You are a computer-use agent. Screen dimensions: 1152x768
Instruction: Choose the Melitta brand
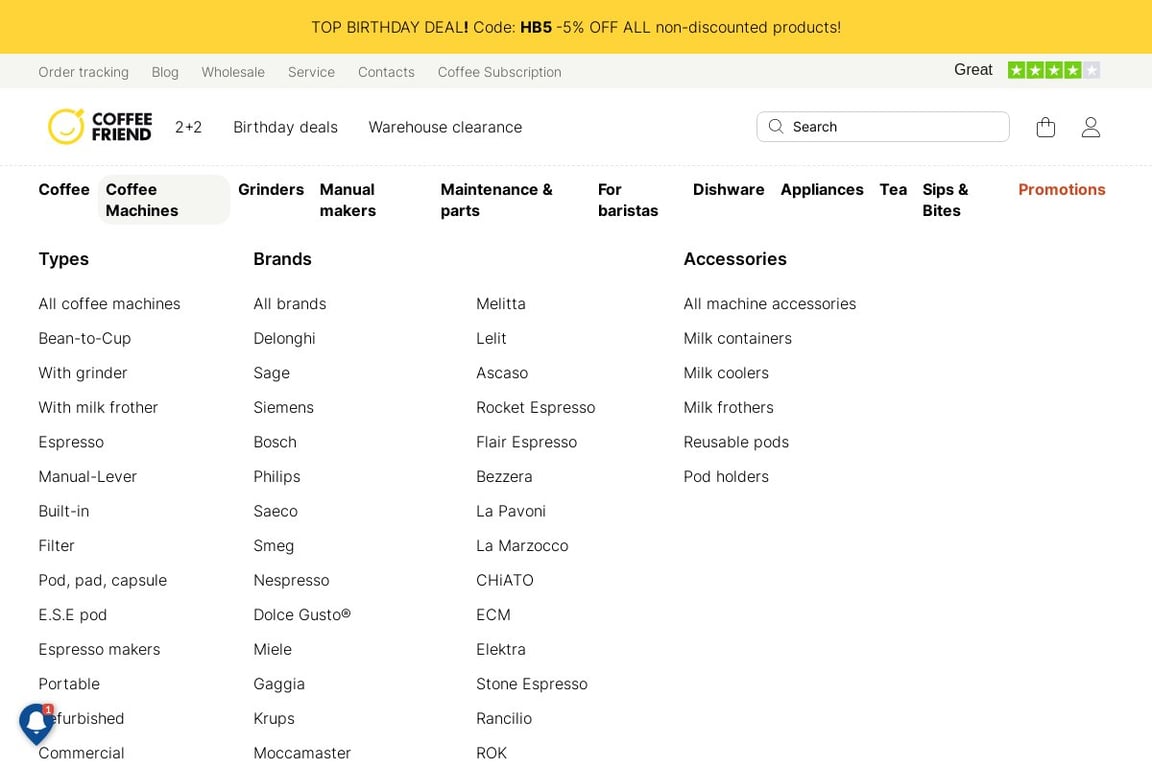pos(500,304)
